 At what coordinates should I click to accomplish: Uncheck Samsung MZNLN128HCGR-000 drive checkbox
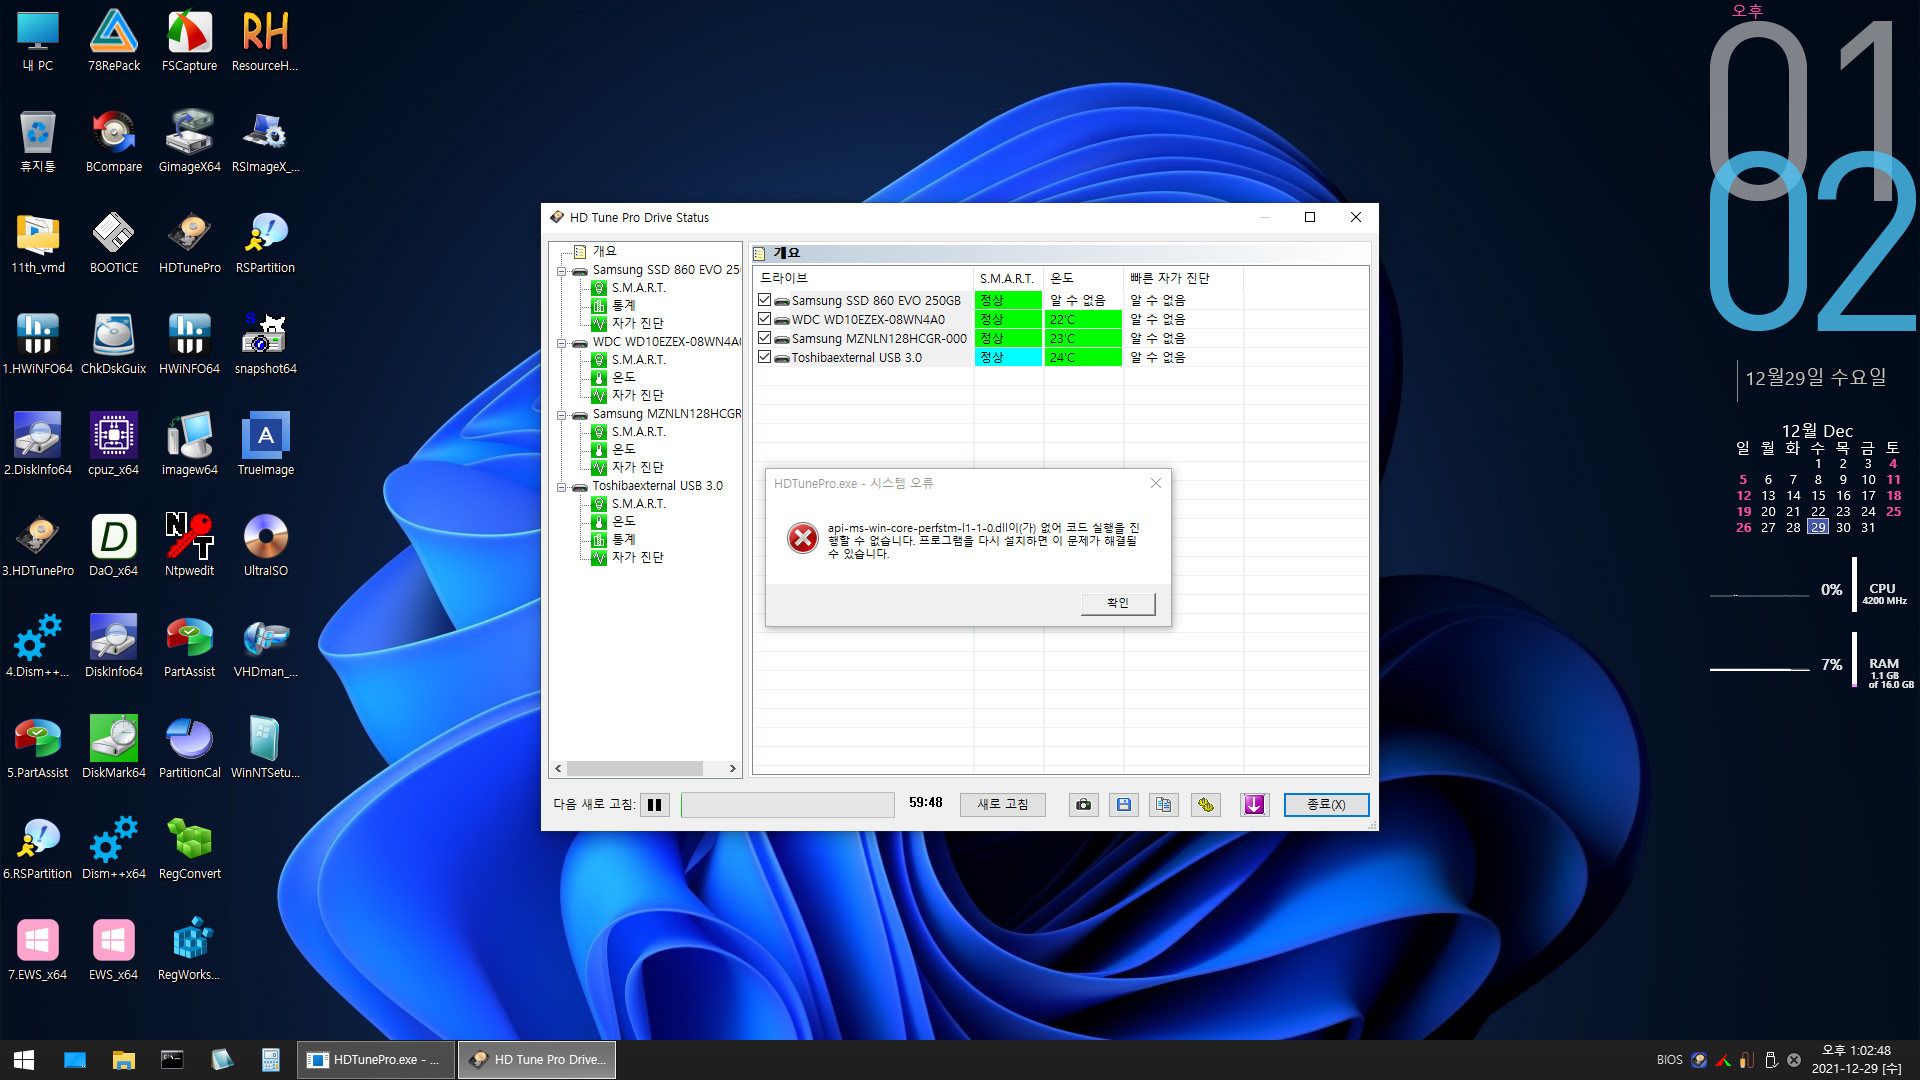click(x=765, y=338)
